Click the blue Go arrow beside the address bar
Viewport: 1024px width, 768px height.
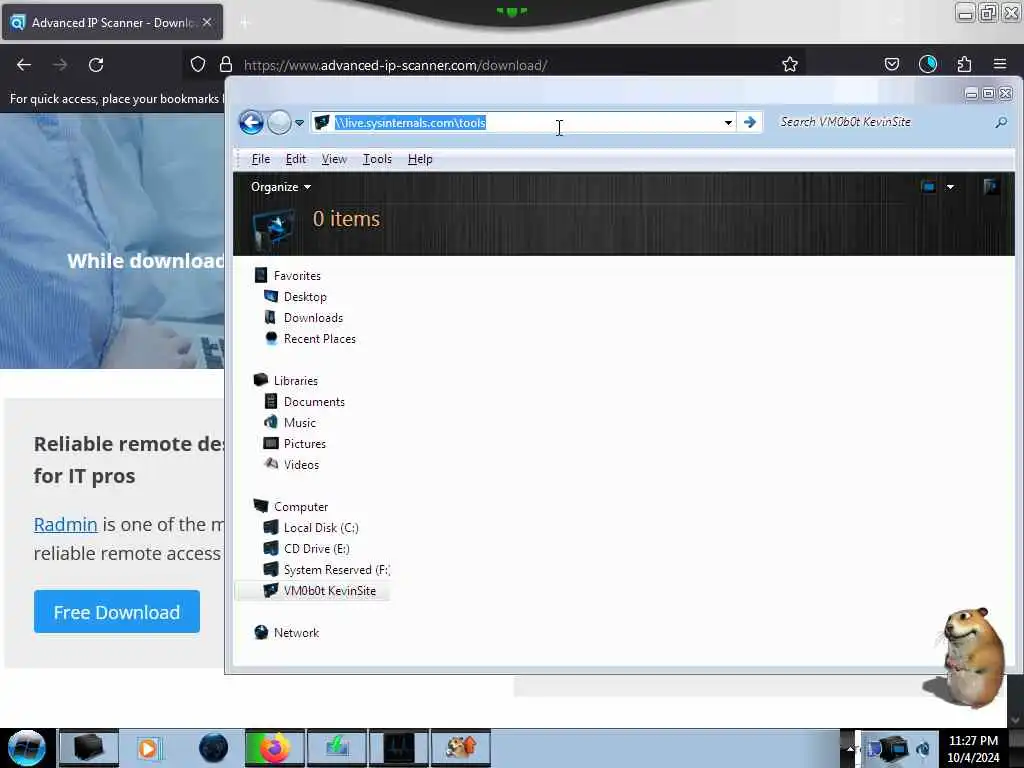coord(750,122)
